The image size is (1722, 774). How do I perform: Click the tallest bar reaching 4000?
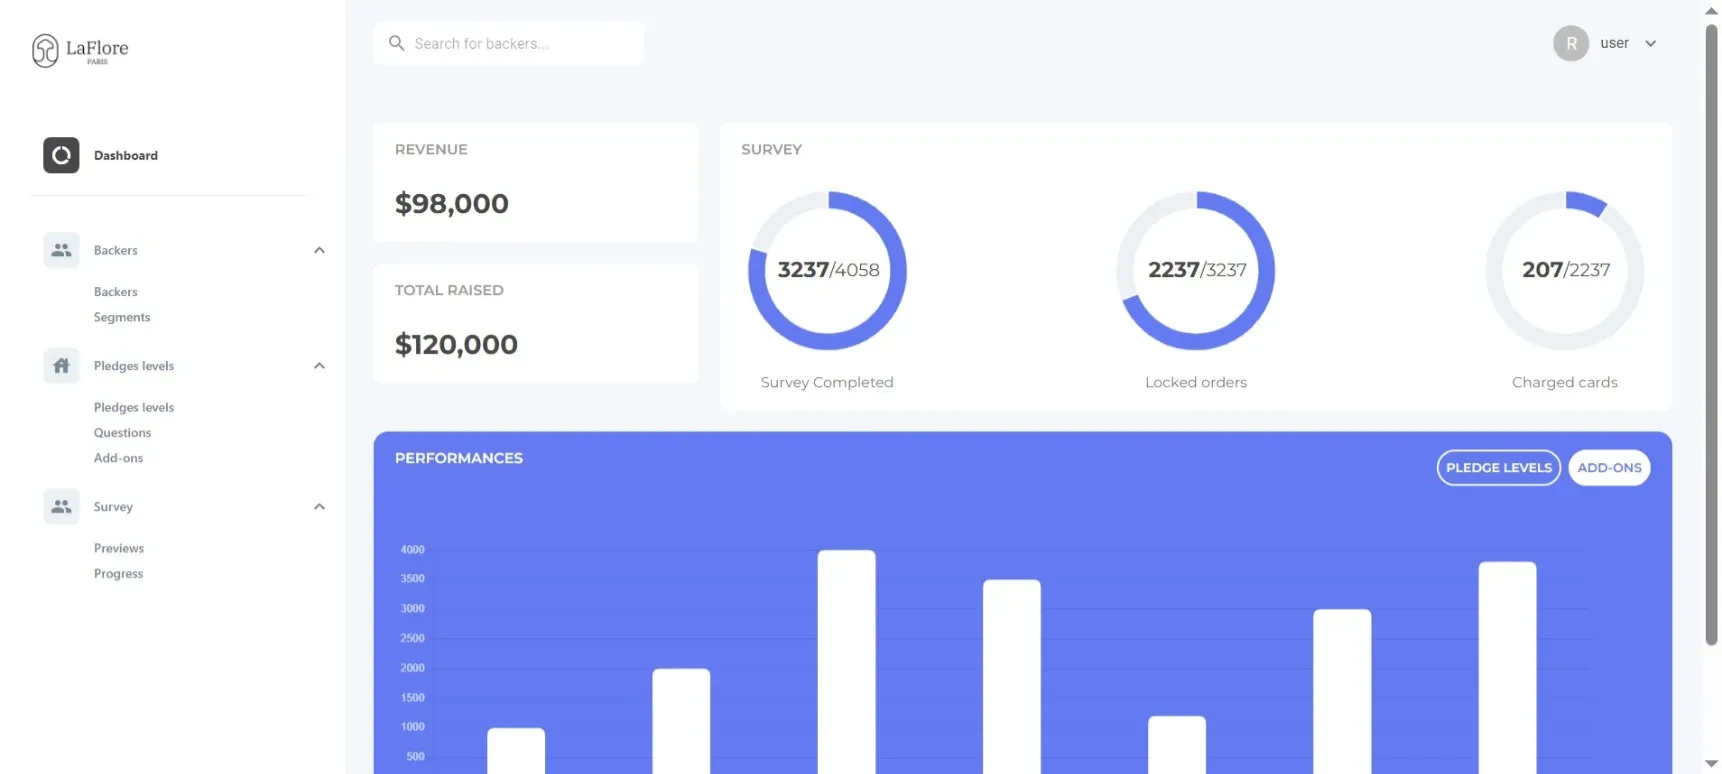click(x=846, y=662)
